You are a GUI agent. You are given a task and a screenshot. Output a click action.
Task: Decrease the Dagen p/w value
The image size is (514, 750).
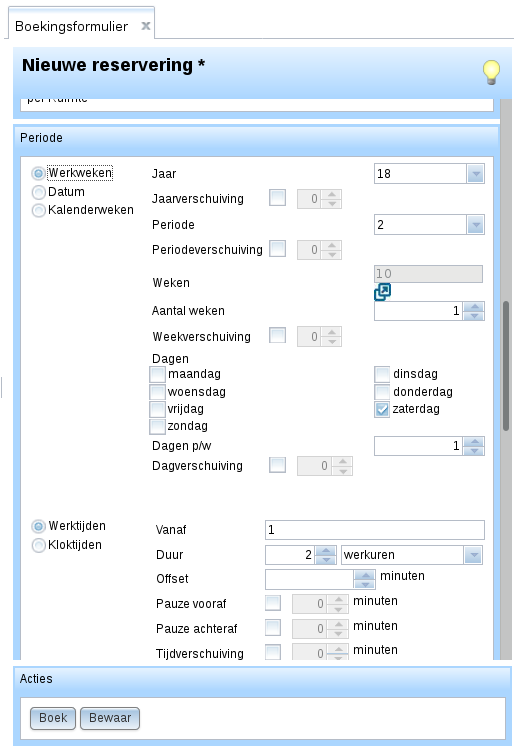pos(474,451)
